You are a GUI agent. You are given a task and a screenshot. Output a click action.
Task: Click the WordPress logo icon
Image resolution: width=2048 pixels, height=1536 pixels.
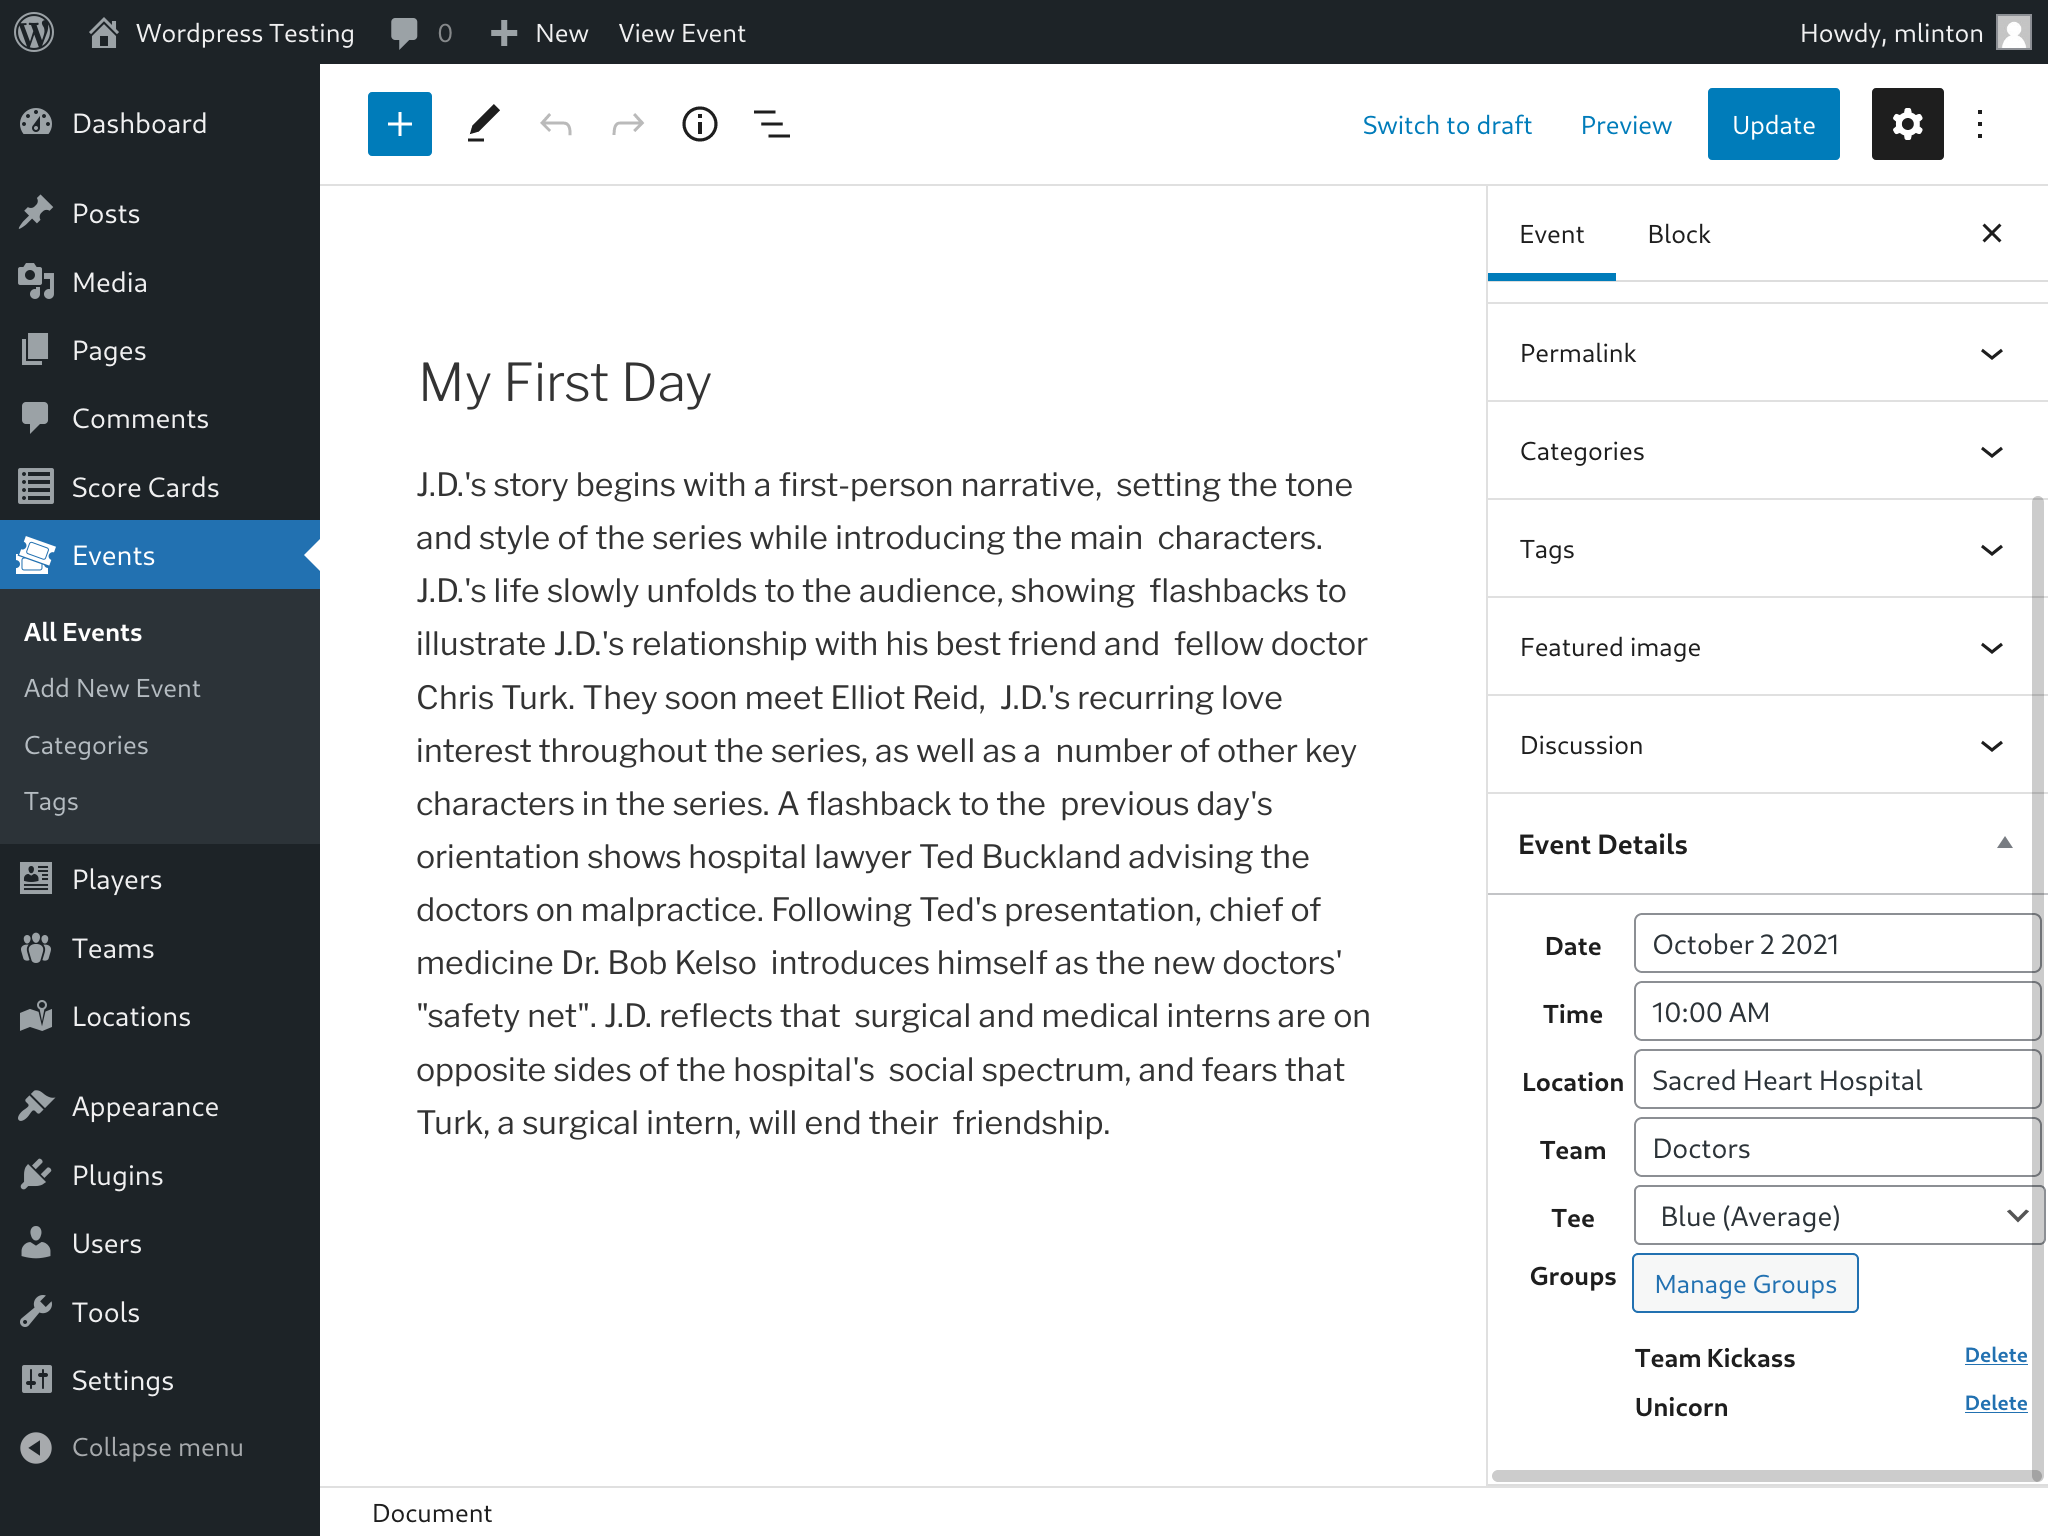click(x=34, y=32)
